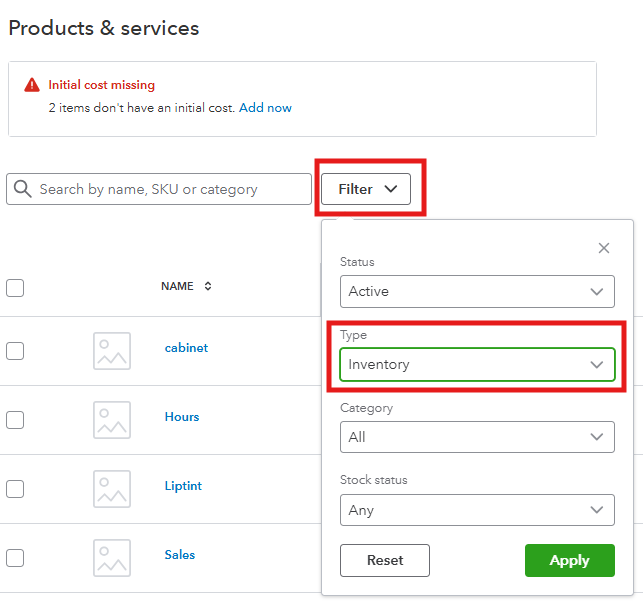Open the Status dropdown showing Active
643x608 pixels.
pos(476,292)
